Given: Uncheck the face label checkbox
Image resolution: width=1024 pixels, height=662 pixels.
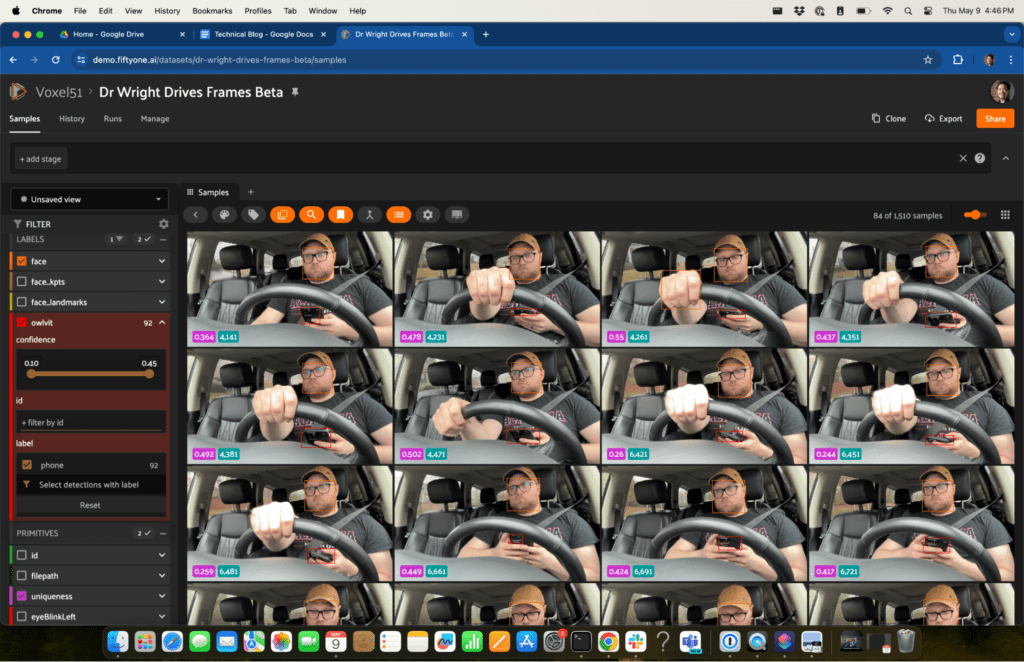Looking at the screenshot, I should [x=22, y=261].
